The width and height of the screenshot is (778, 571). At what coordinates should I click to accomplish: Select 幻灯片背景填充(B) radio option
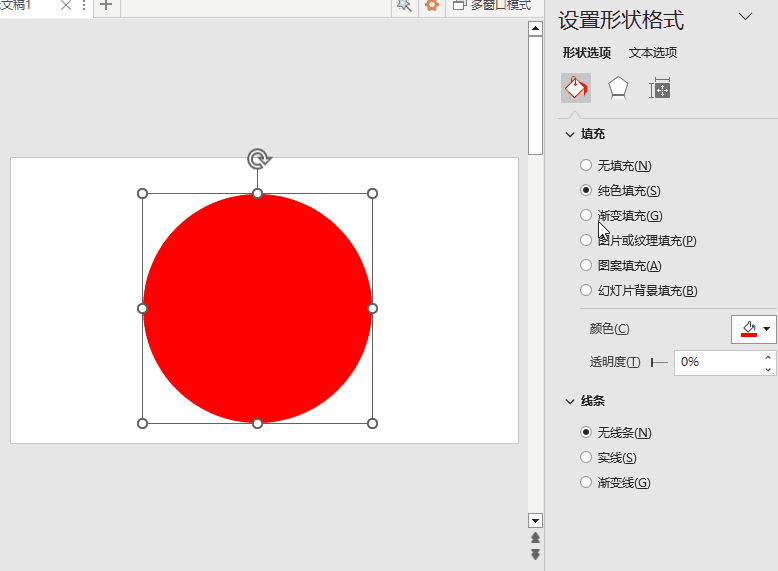[586, 290]
